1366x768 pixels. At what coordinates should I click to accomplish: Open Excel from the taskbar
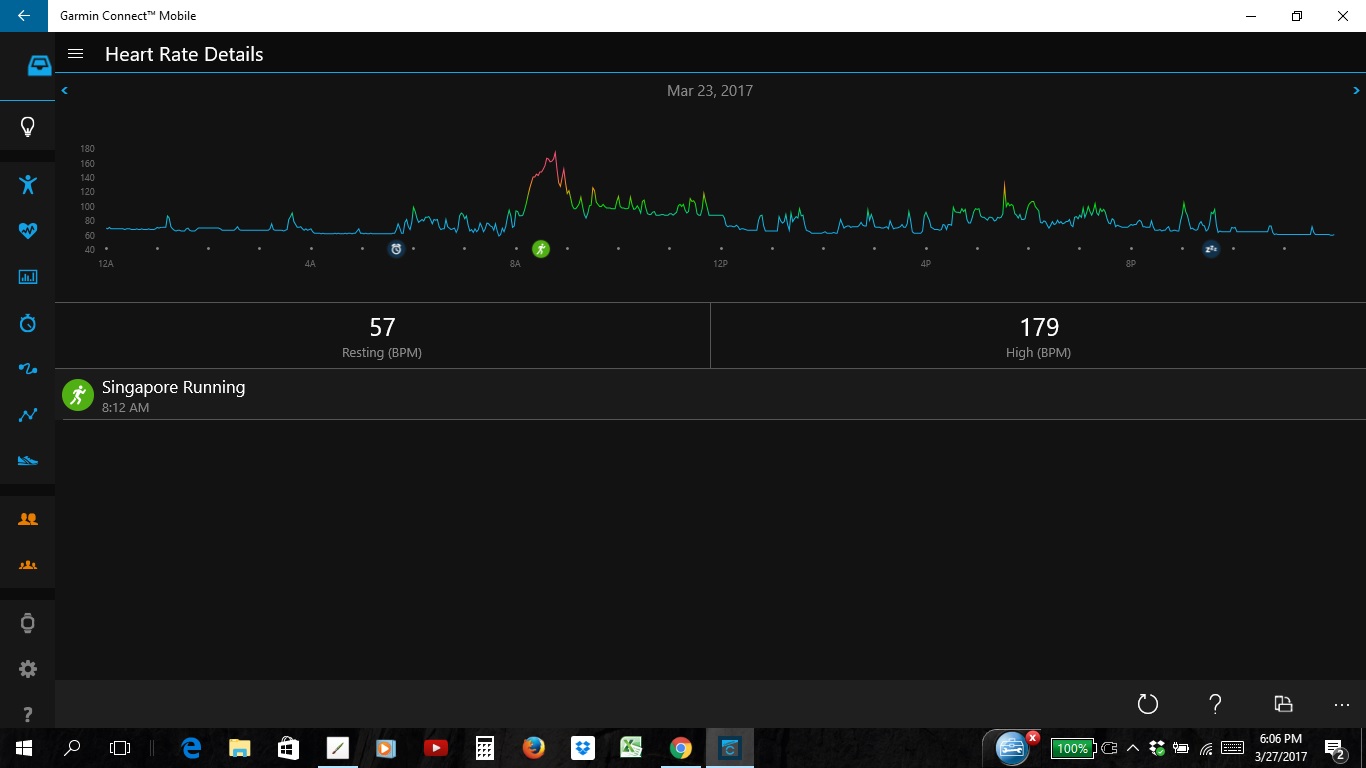click(x=631, y=748)
